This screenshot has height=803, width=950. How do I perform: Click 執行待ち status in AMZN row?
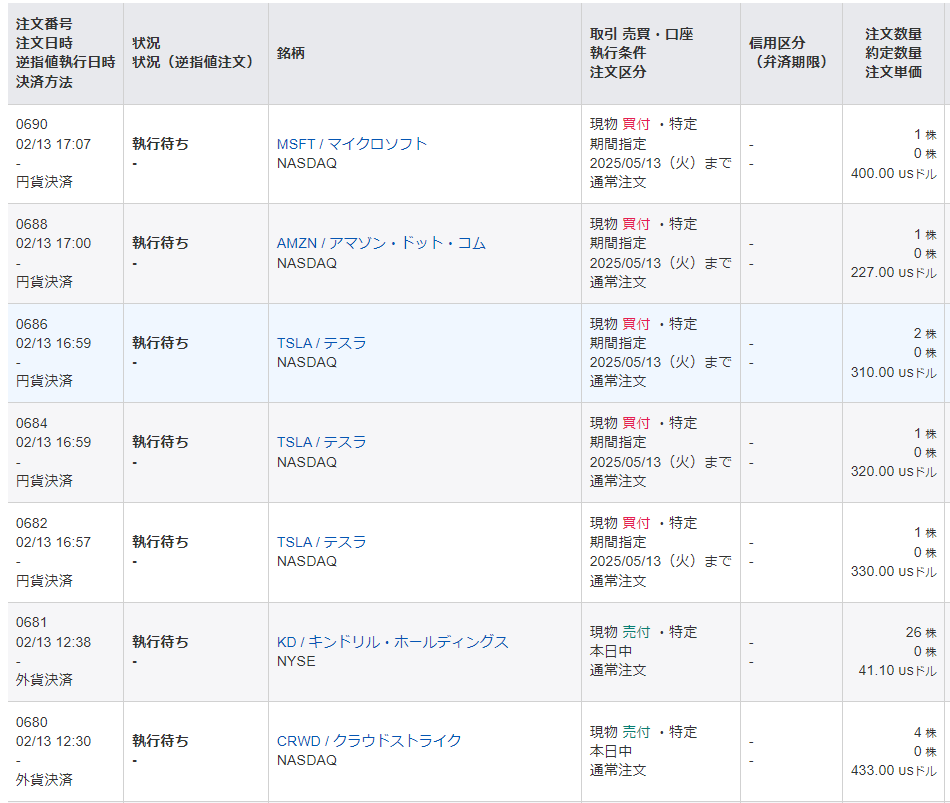161,243
